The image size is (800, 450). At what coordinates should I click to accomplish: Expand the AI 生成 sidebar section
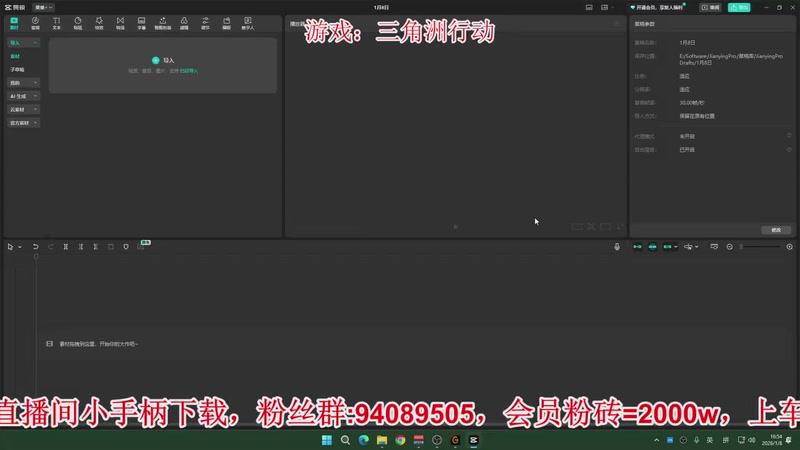click(23, 96)
